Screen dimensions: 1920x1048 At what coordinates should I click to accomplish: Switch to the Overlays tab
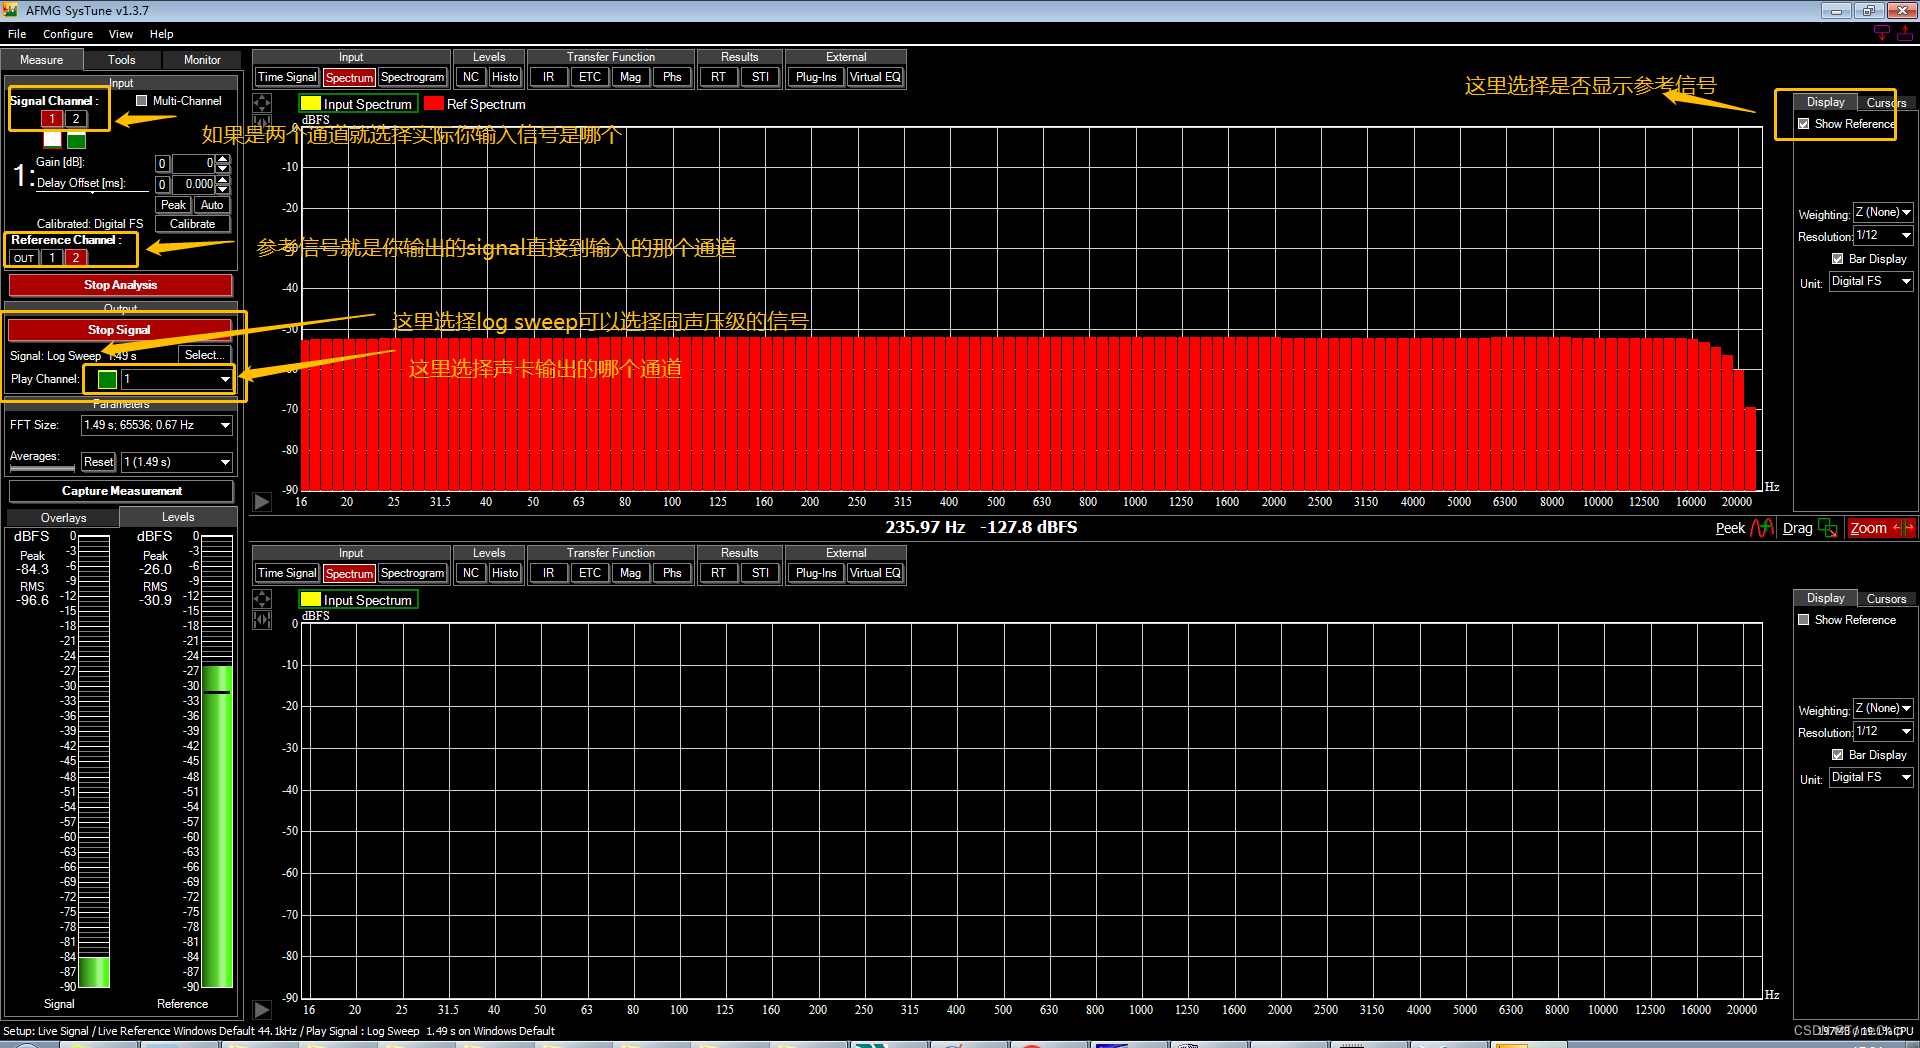[x=63, y=518]
